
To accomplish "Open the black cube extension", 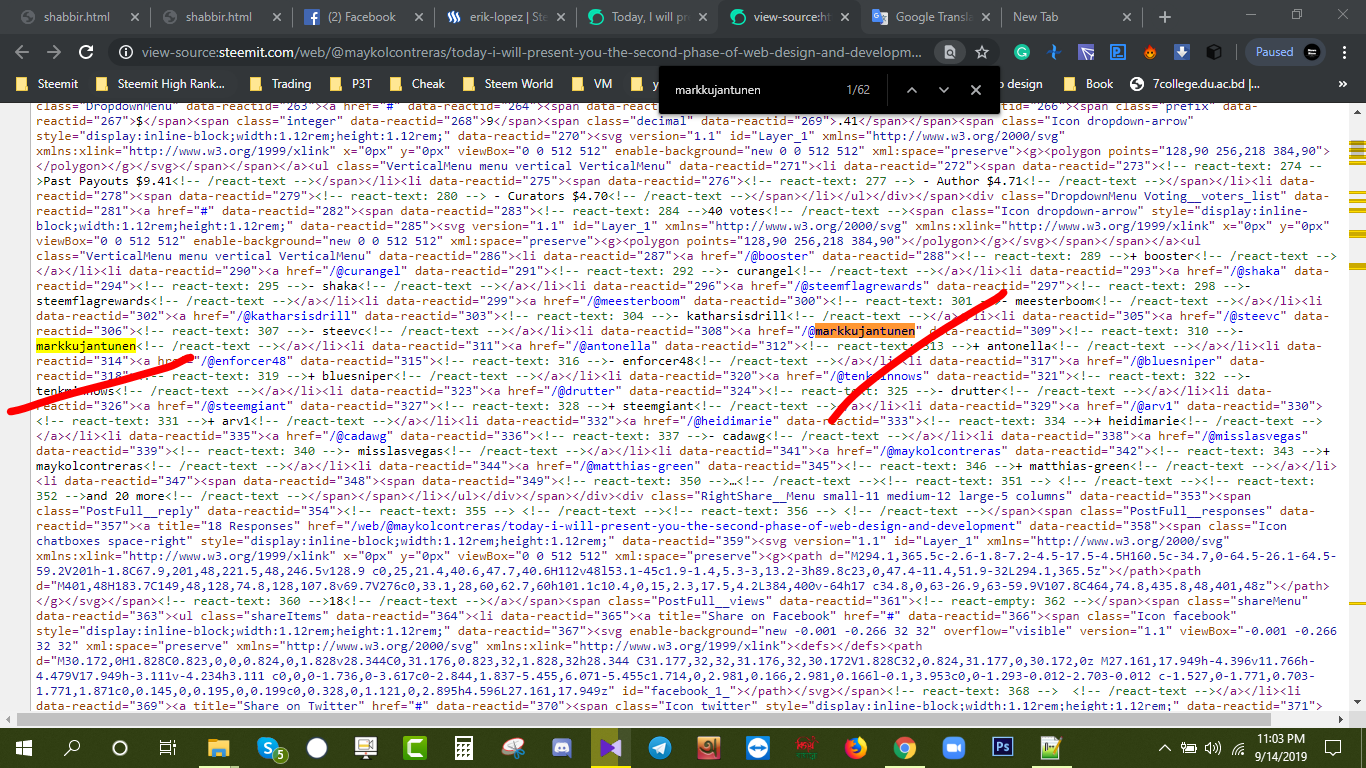I will (x=1214, y=52).
